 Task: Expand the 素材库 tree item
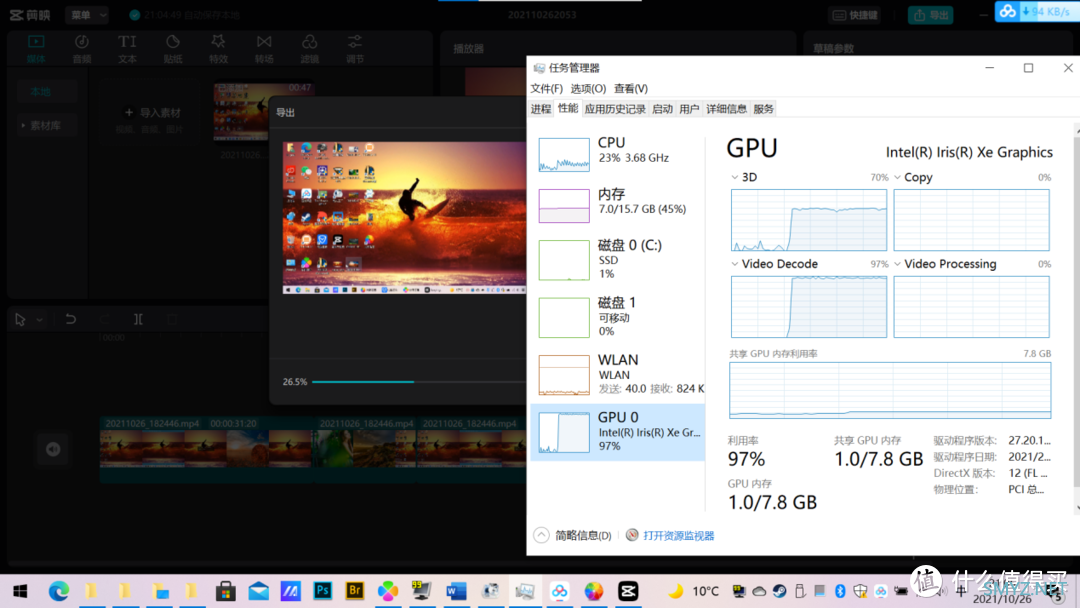(x=41, y=126)
